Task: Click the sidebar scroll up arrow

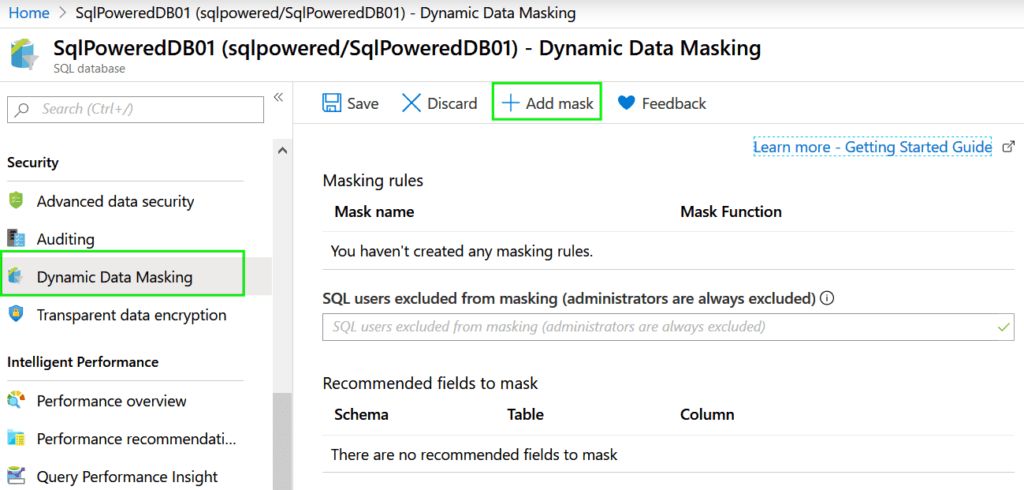Action: click(282, 150)
